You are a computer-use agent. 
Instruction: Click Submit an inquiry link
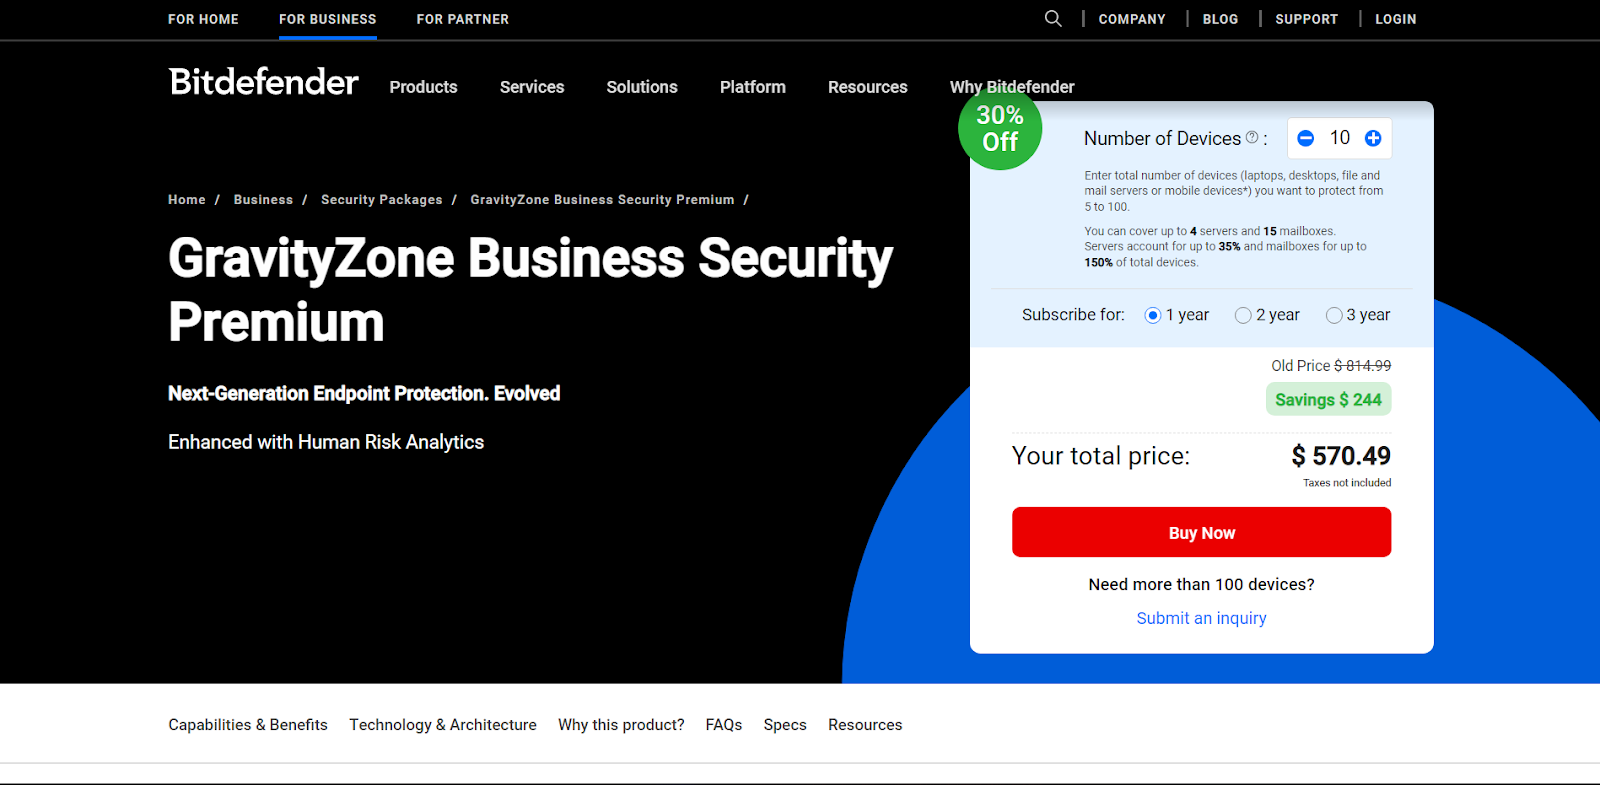[x=1201, y=618]
